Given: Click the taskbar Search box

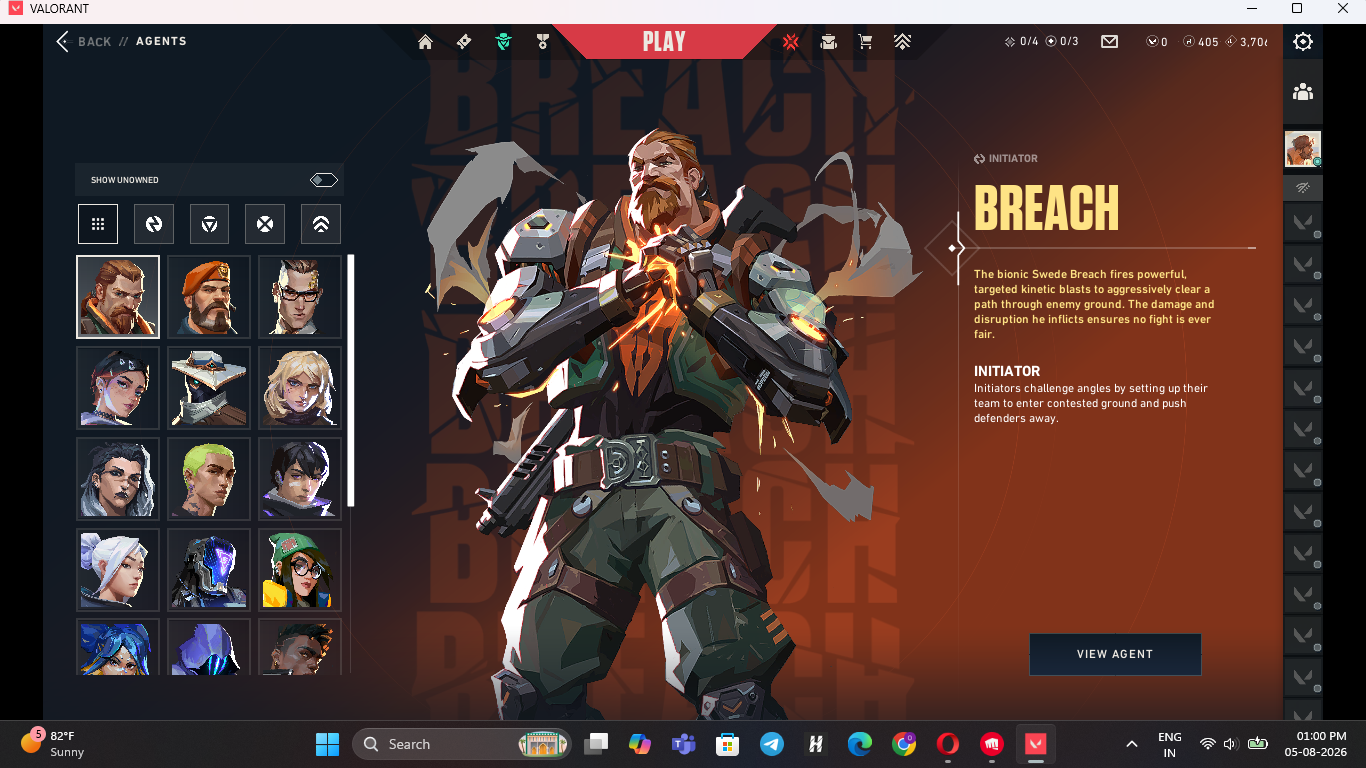Looking at the screenshot, I should point(462,744).
